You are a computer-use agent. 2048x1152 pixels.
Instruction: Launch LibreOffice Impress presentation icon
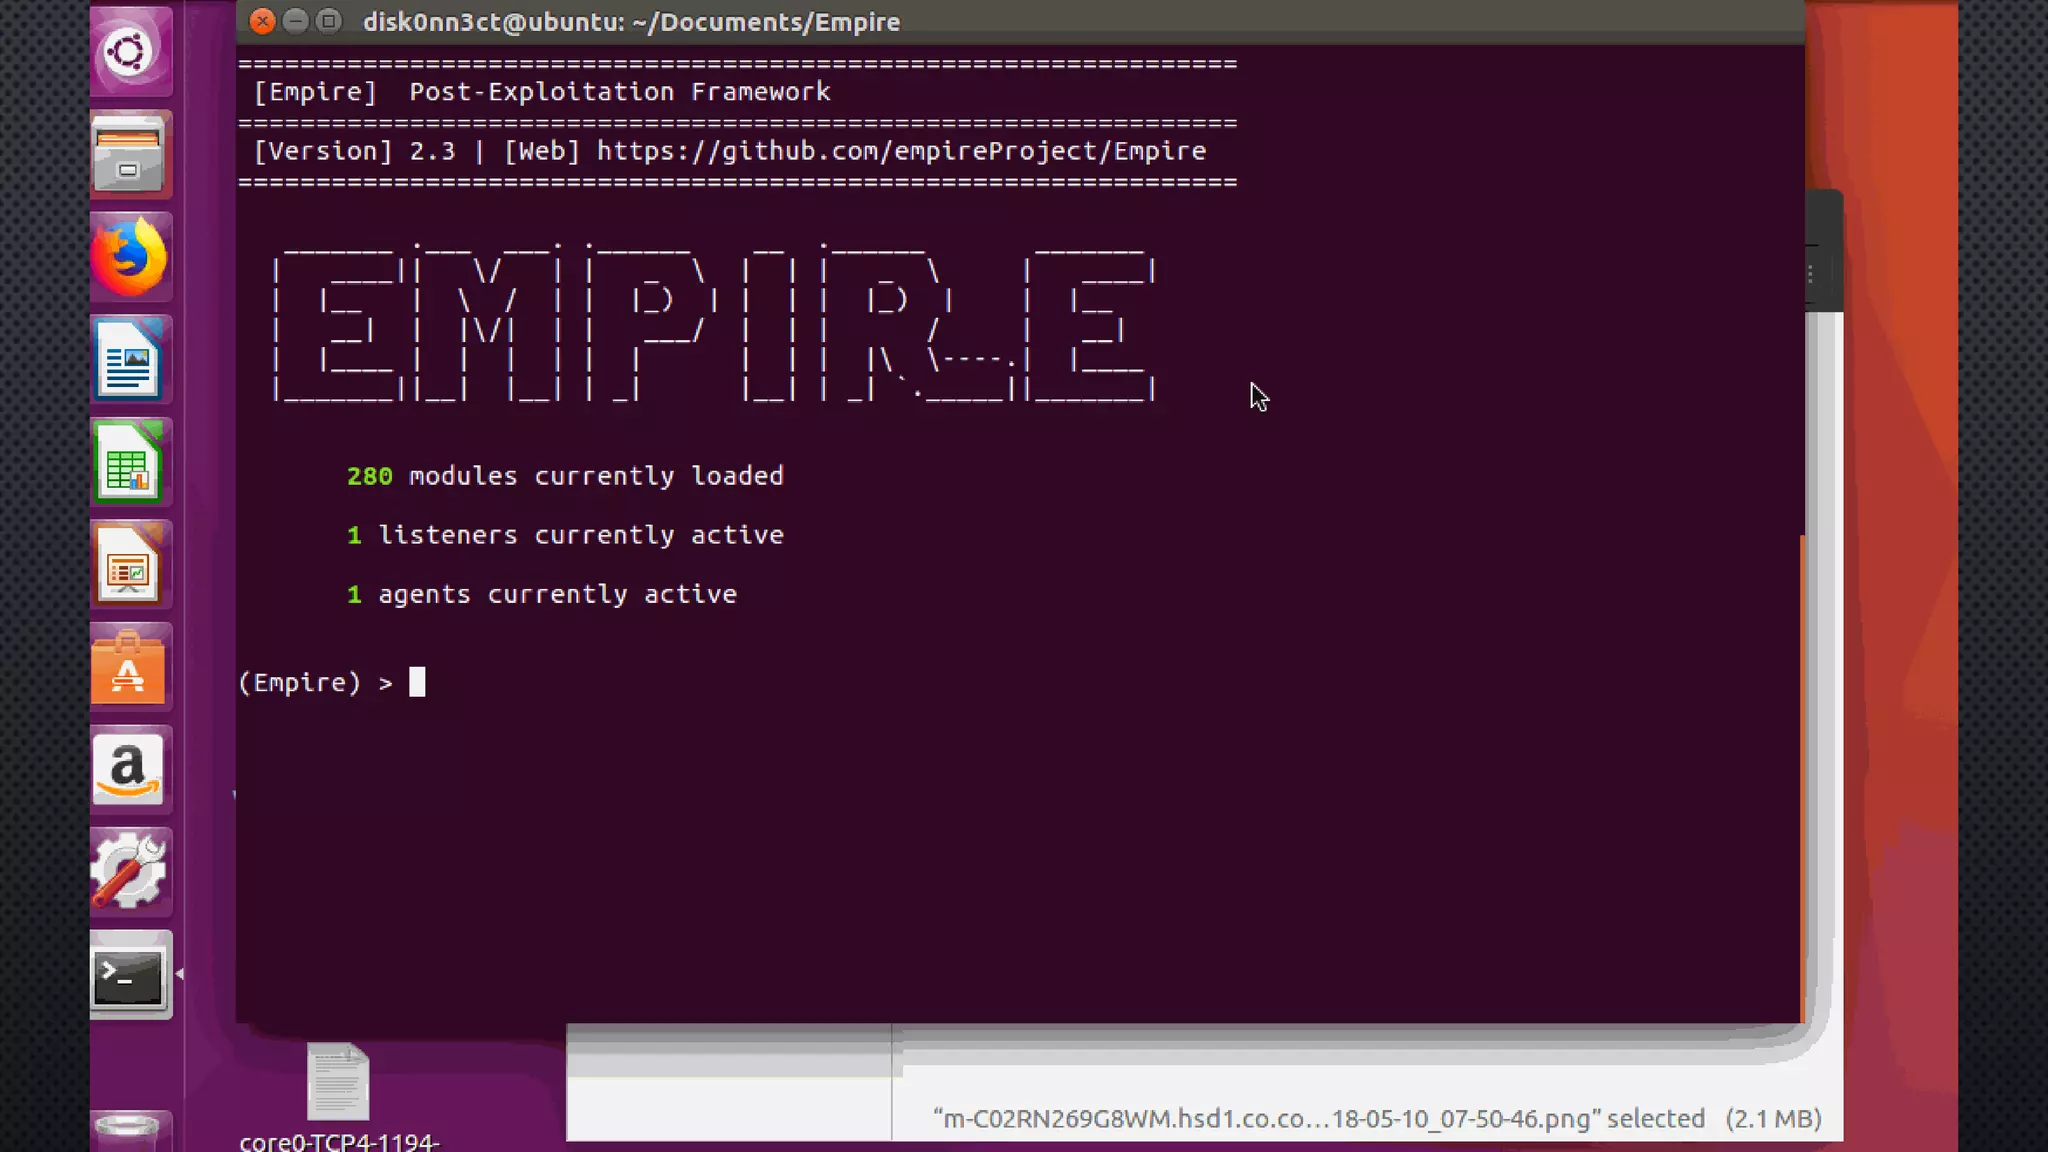[x=130, y=566]
